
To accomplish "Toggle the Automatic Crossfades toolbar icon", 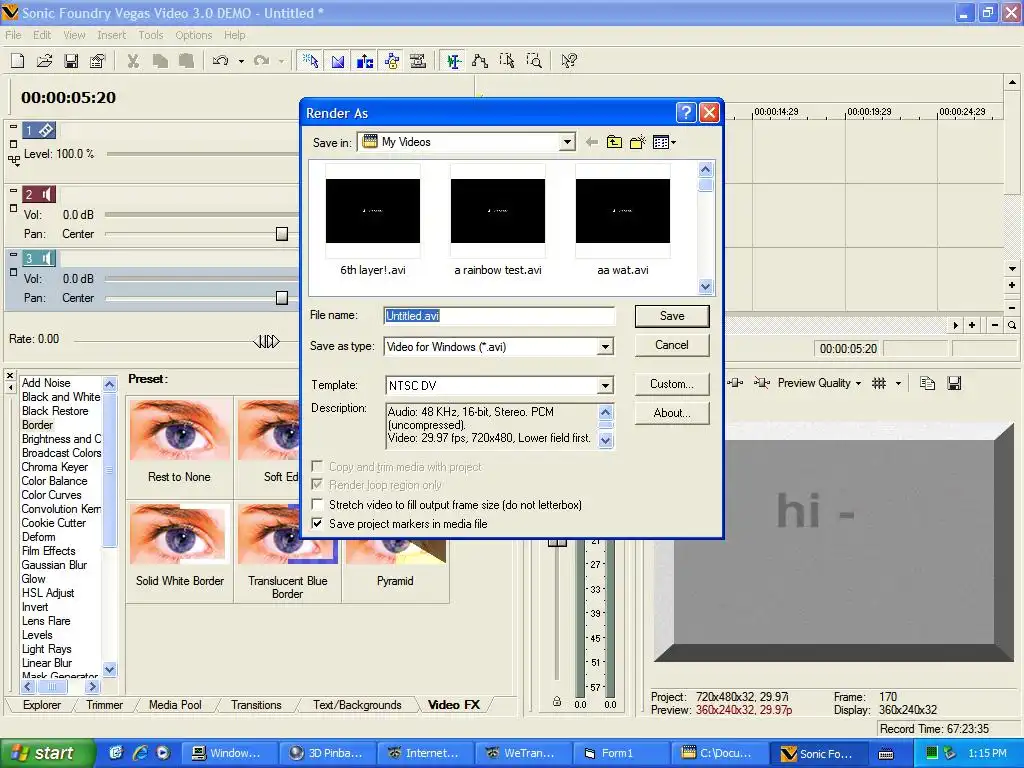I will pyautogui.click(x=338, y=61).
